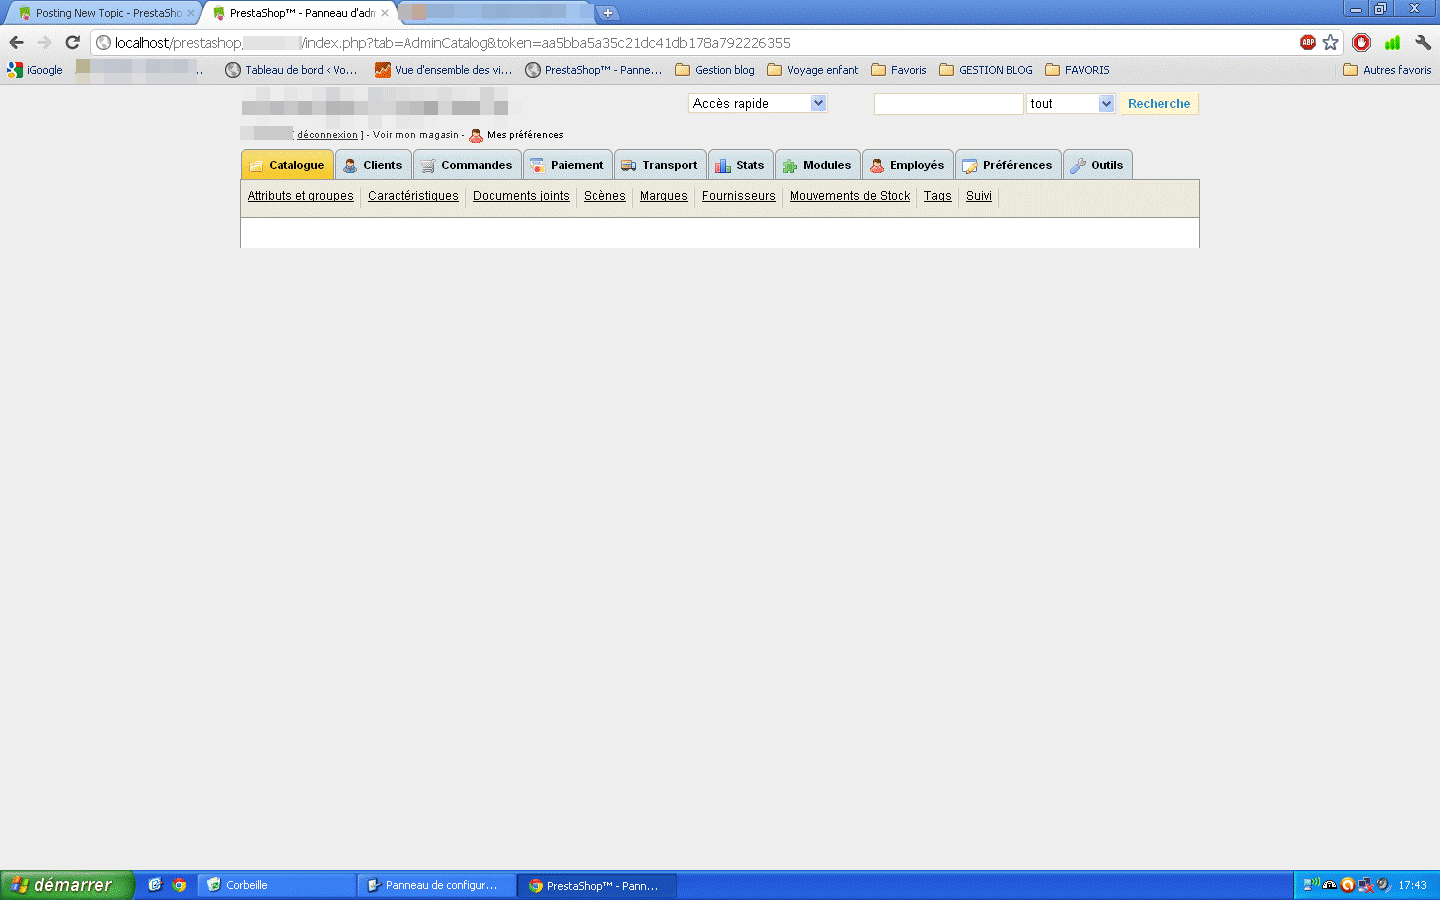Screen dimensions: 1440x900
Task: Open the Accès rapide dropdown
Action: coord(757,103)
